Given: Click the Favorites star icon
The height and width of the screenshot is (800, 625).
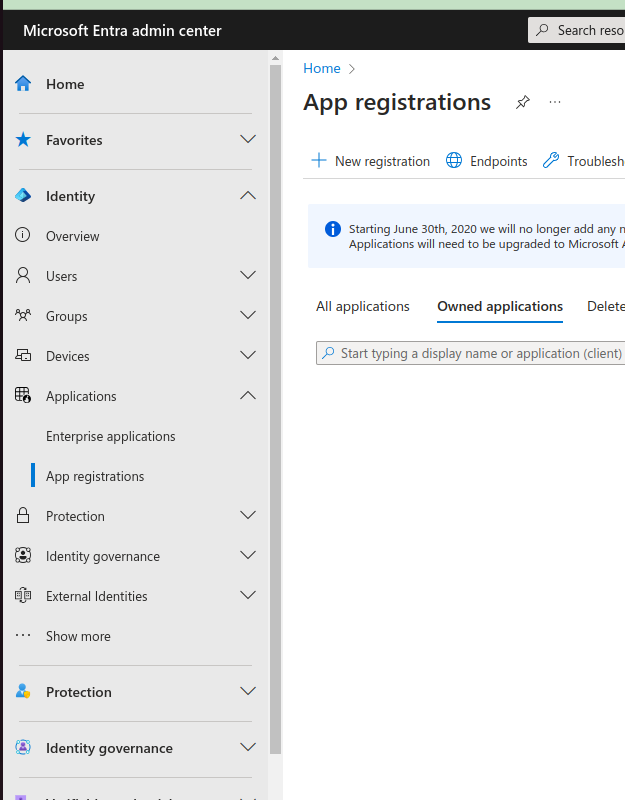Looking at the screenshot, I should [23, 139].
